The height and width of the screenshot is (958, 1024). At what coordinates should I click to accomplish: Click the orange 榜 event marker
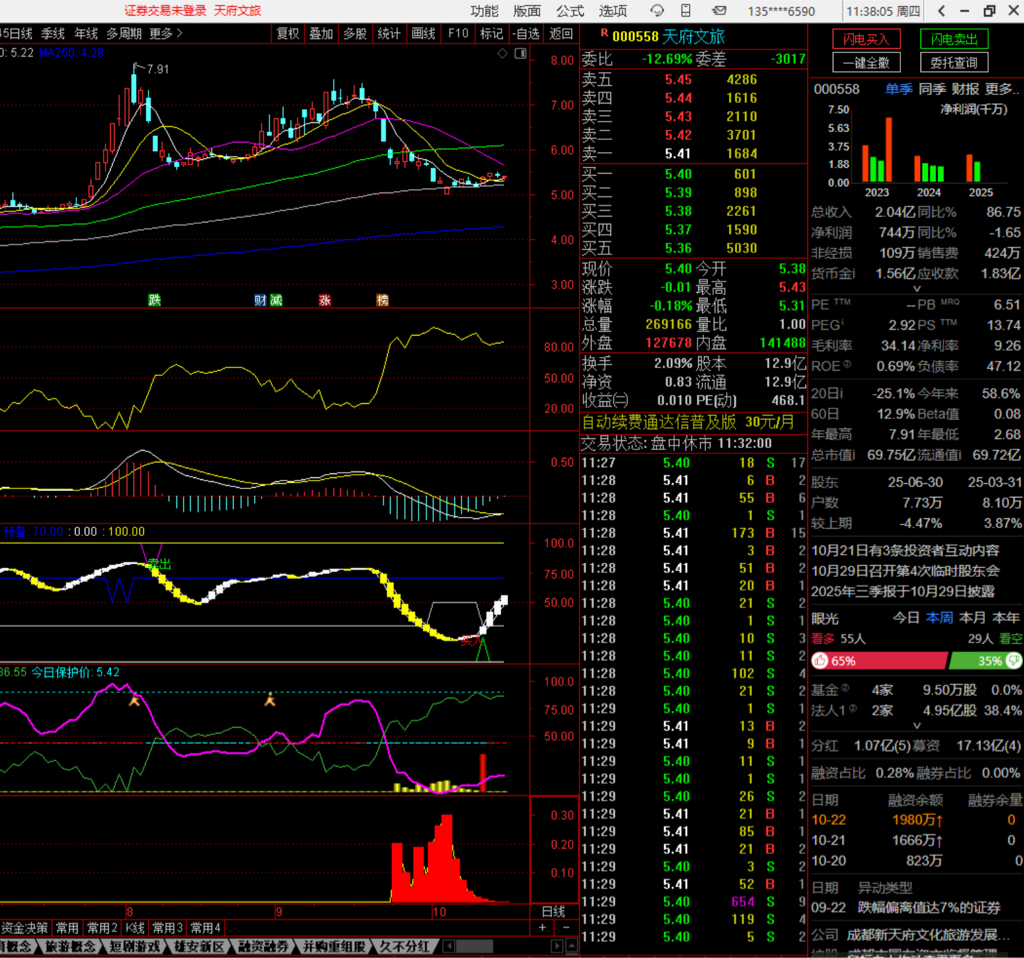click(x=383, y=300)
